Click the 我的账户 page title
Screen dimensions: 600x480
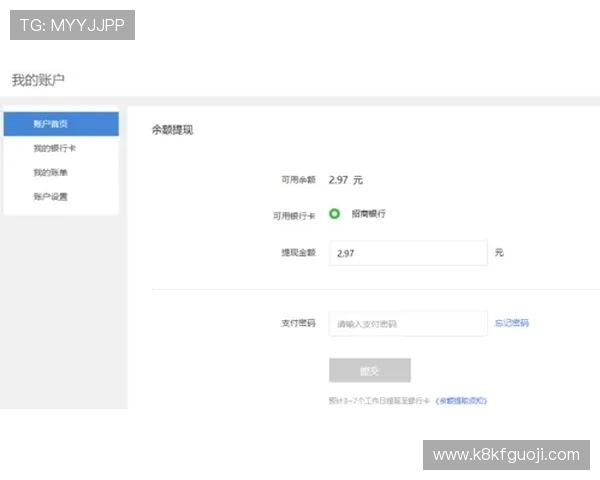point(38,80)
